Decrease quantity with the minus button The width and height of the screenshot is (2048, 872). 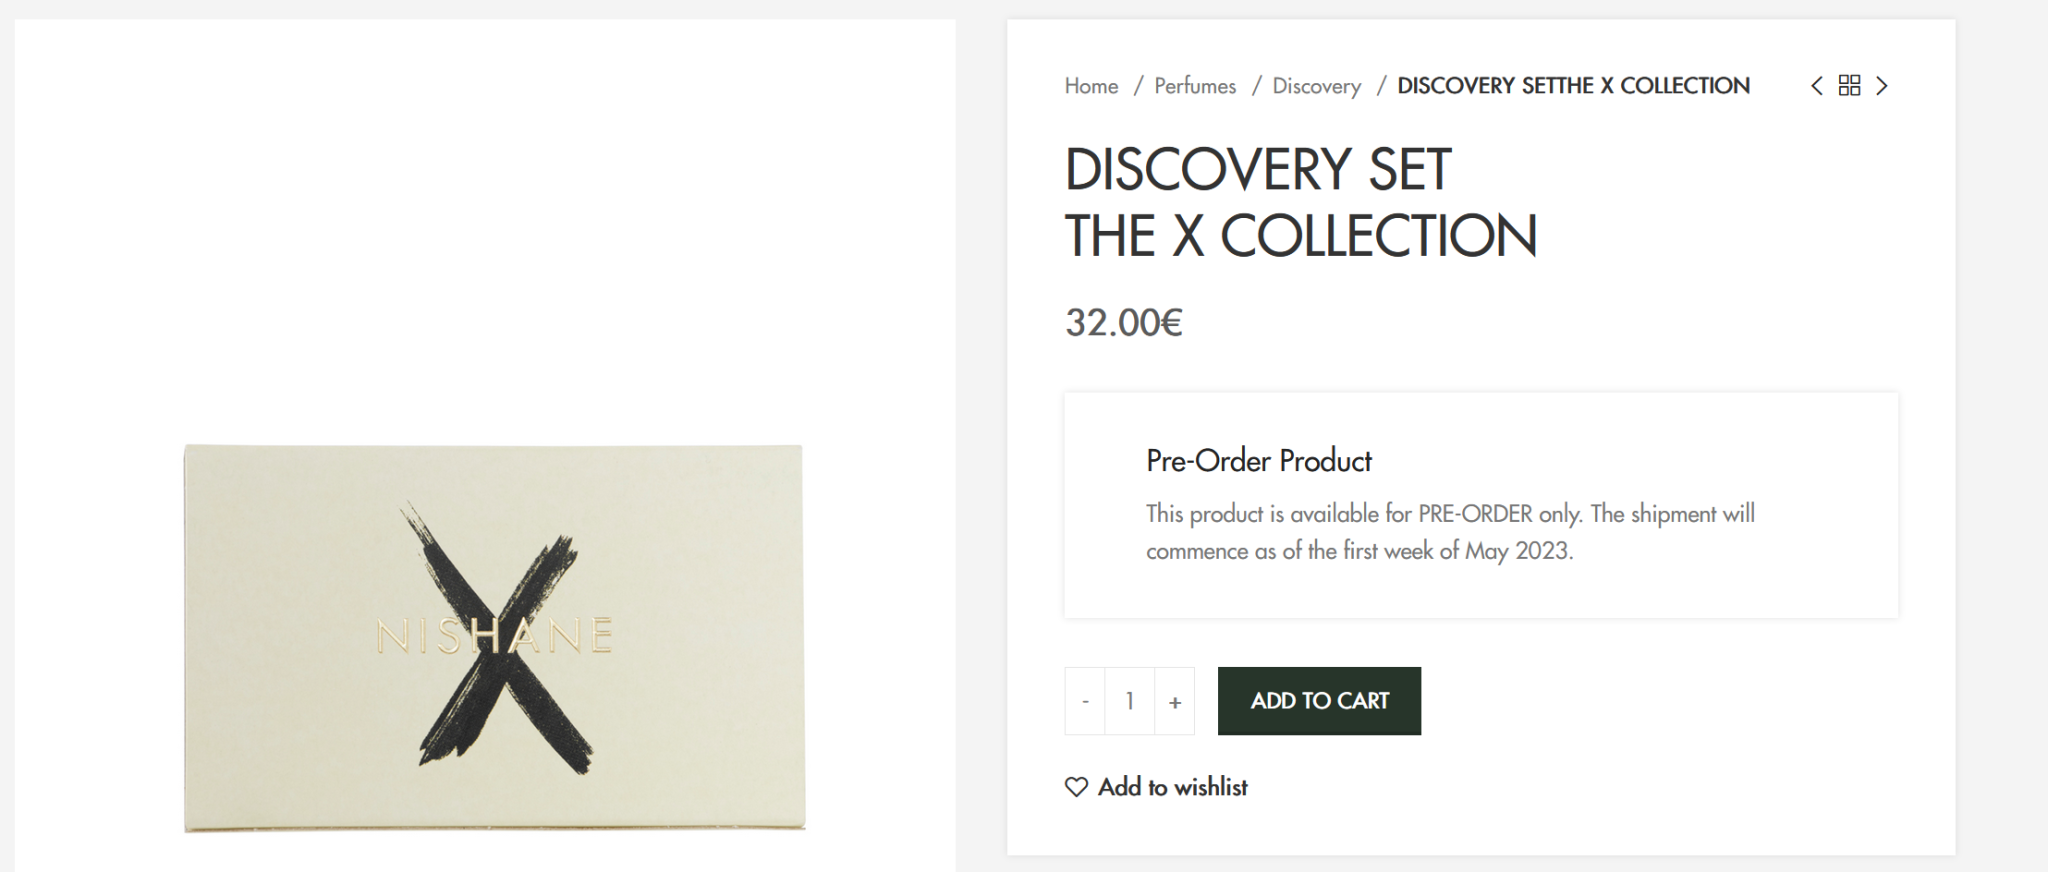(x=1085, y=702)
